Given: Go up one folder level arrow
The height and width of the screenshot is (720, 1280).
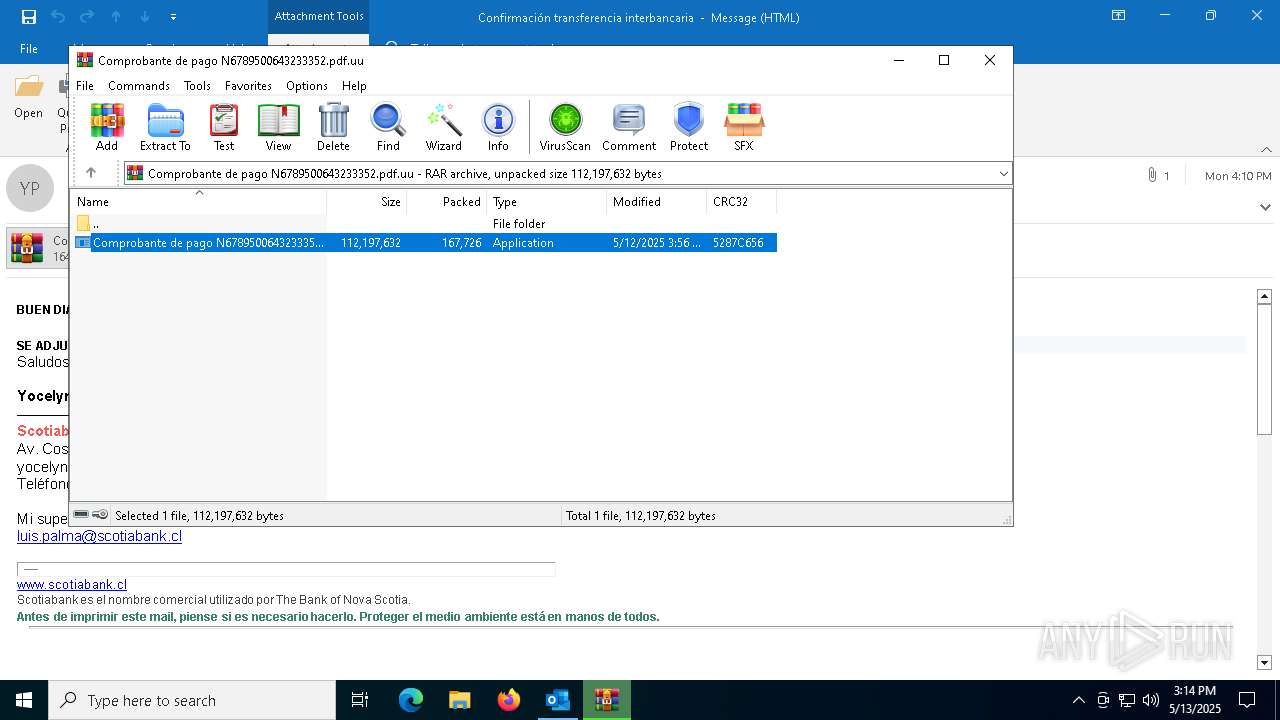Looking at the screenshot, I should [x=91, y=173].
